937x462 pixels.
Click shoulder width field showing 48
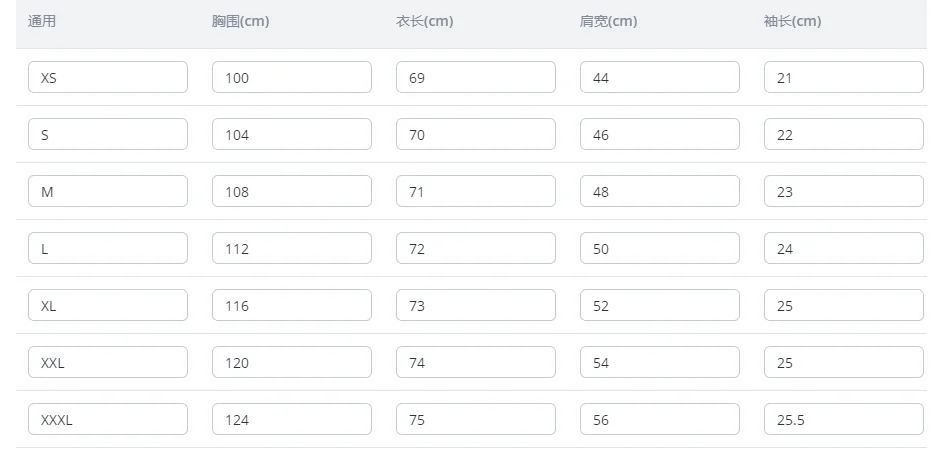click(x=659, y=192)
